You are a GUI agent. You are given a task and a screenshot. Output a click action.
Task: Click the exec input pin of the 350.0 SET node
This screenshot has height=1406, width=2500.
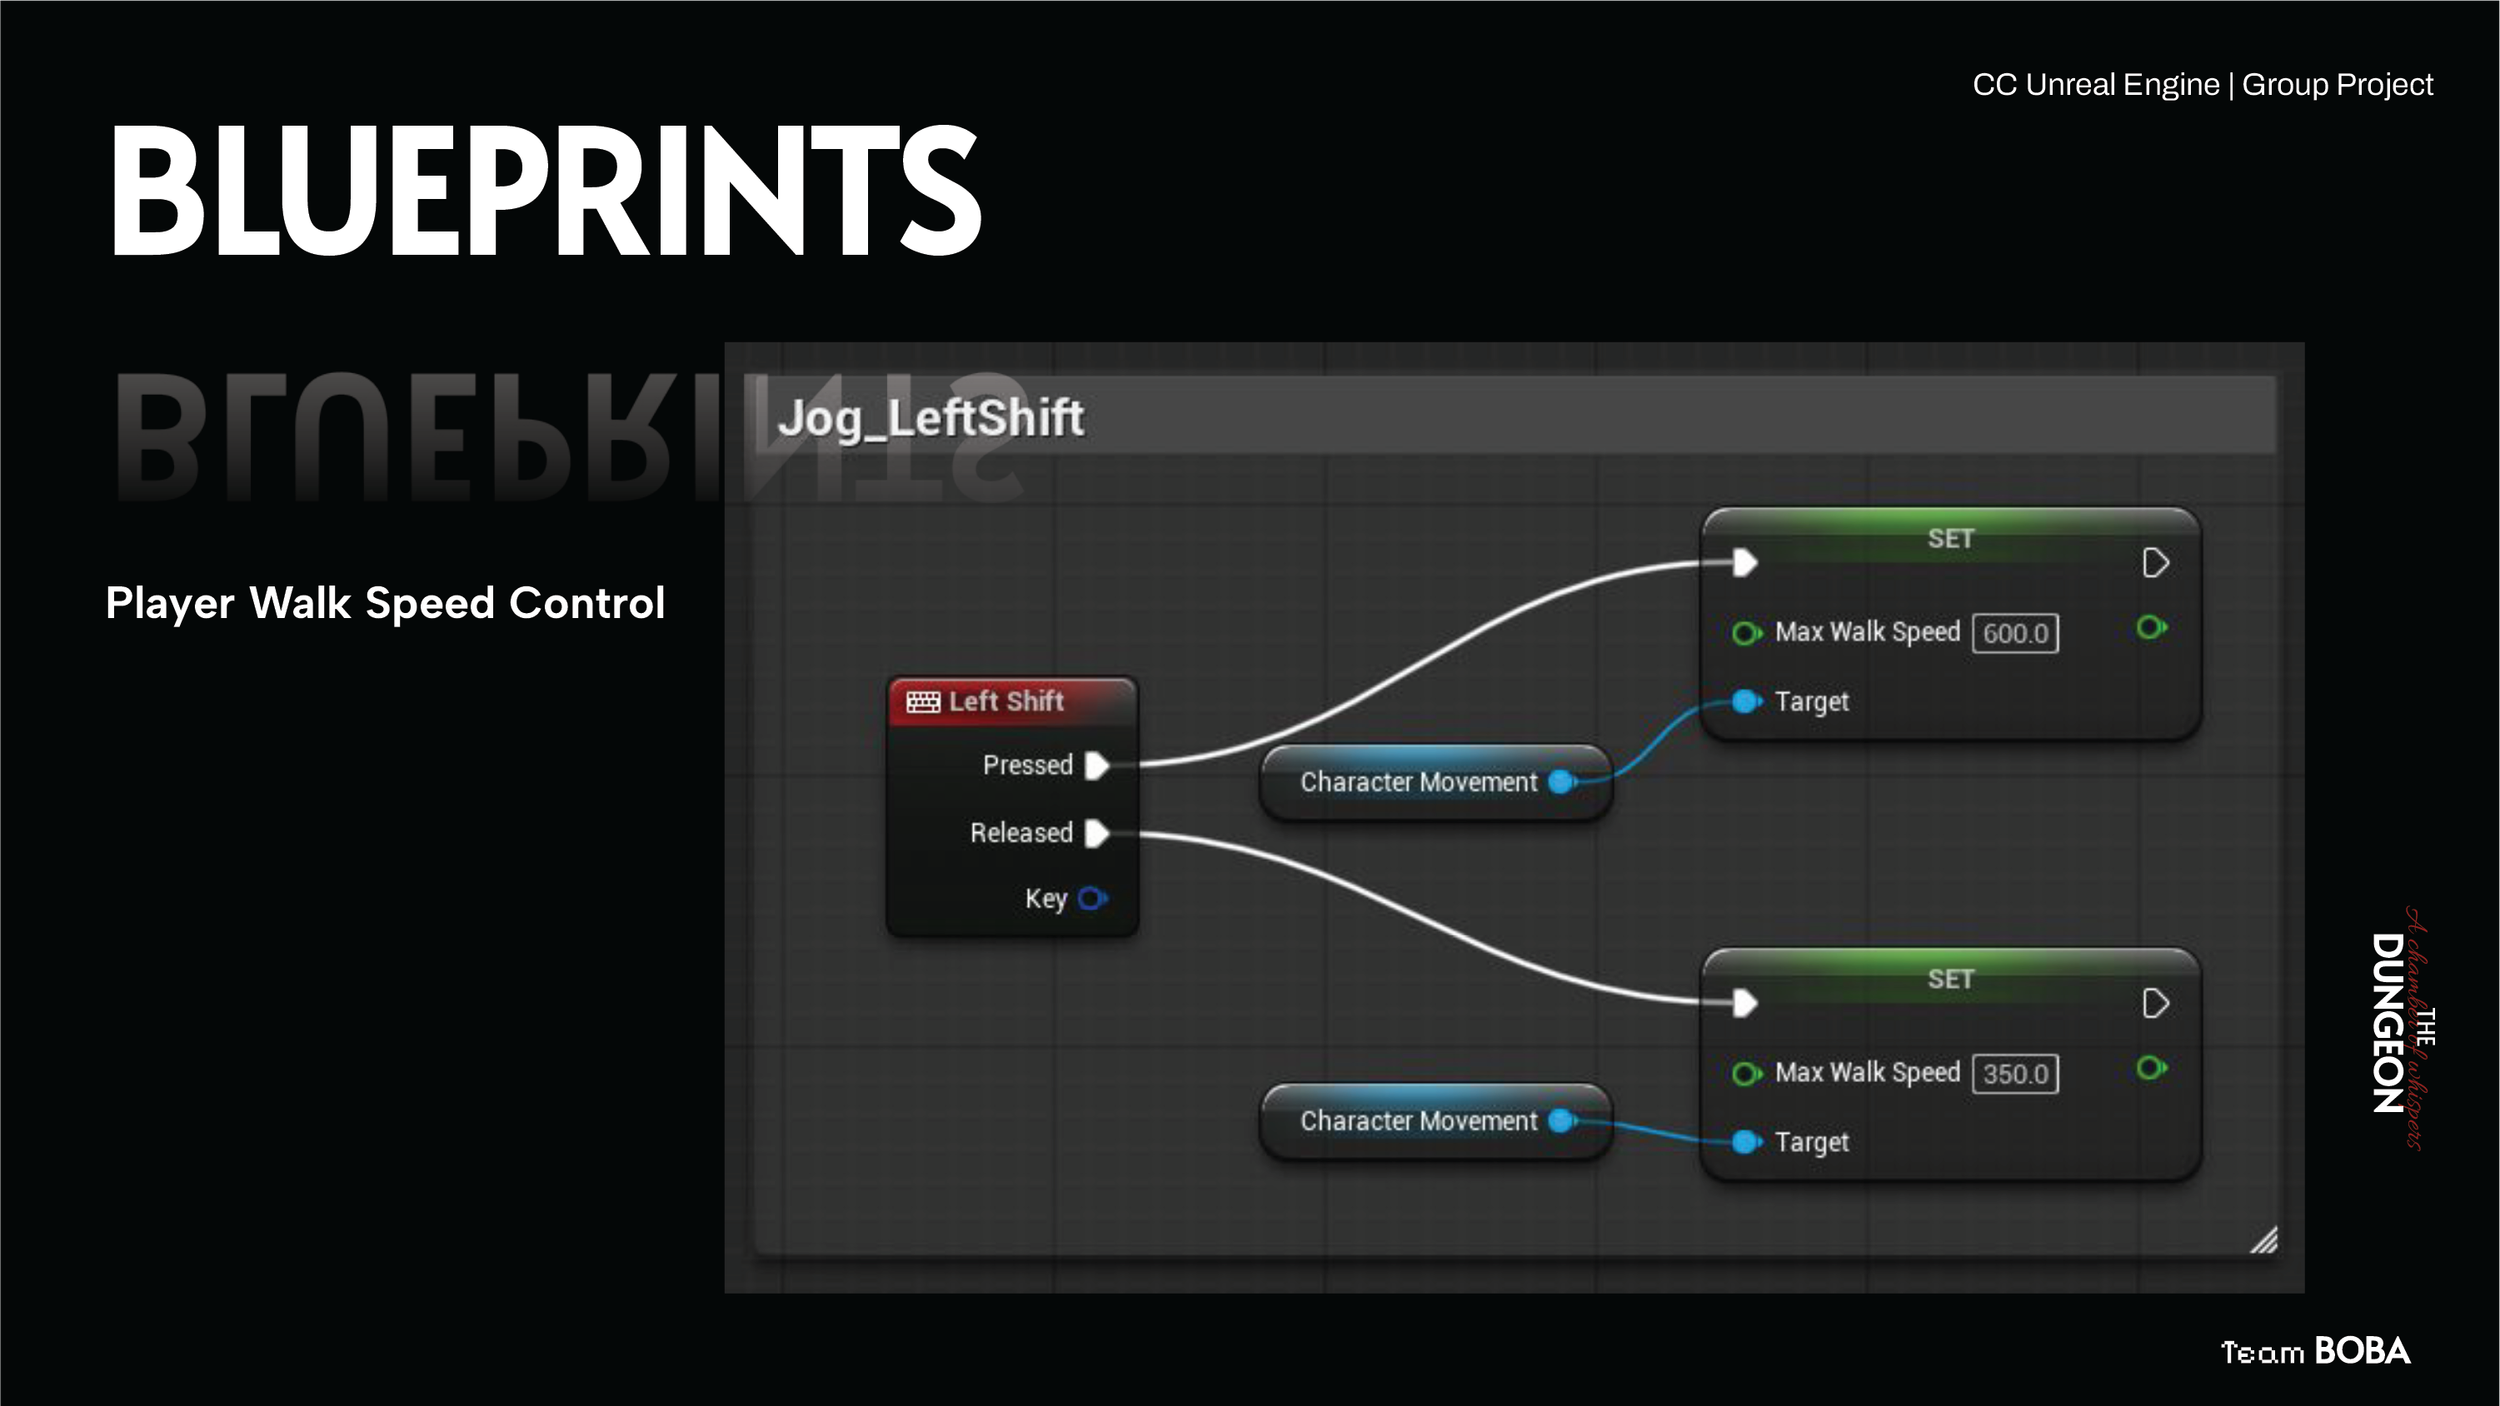[1744, 1003]
